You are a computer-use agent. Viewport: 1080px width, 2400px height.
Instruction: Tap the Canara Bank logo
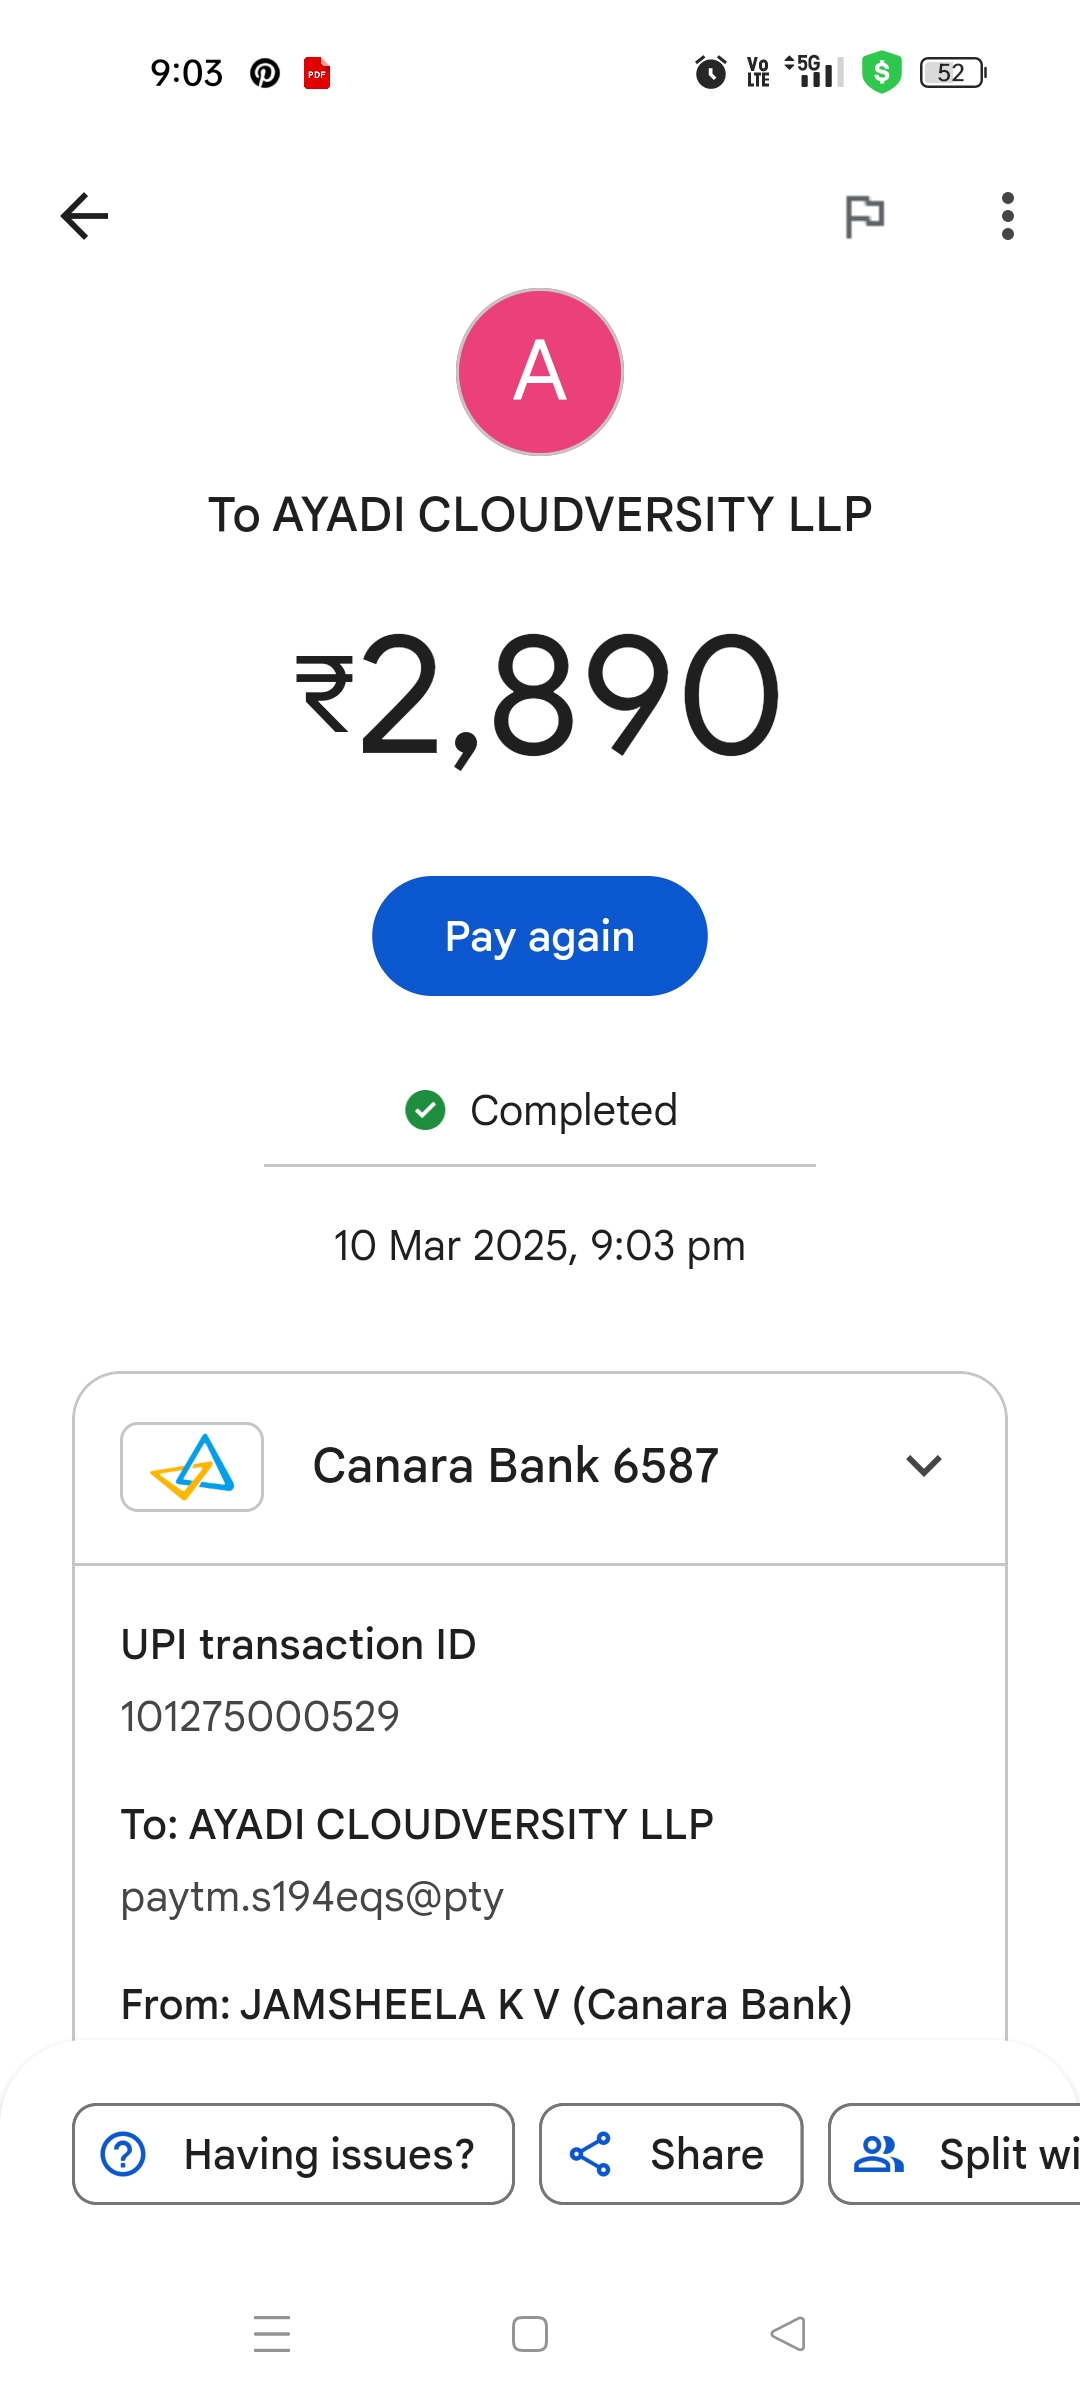click(192, 1467)
